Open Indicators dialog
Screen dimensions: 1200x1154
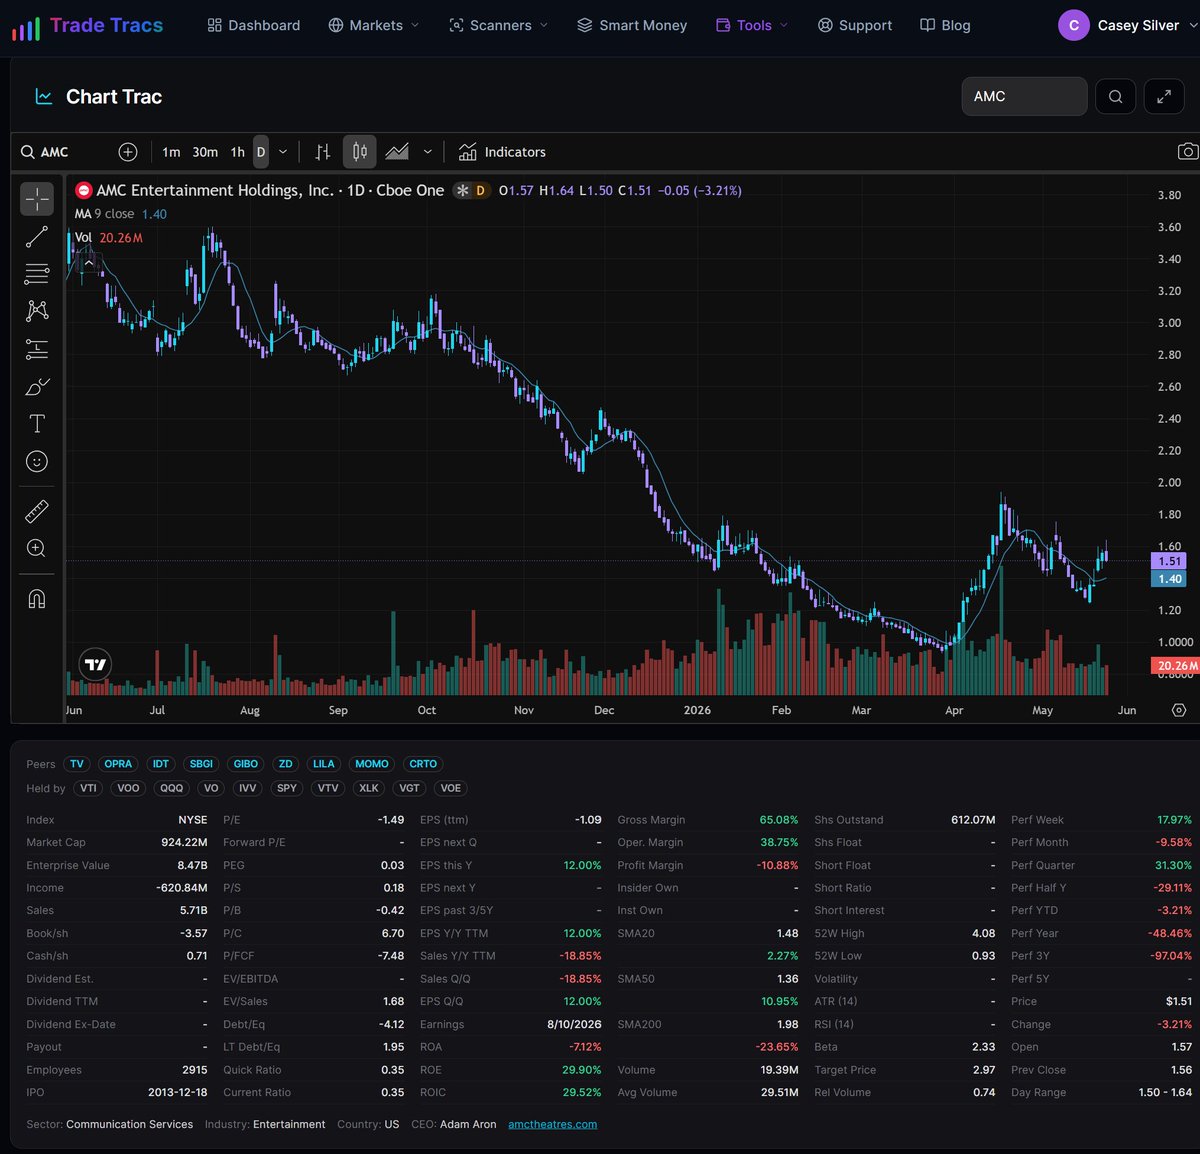[502, 152]
